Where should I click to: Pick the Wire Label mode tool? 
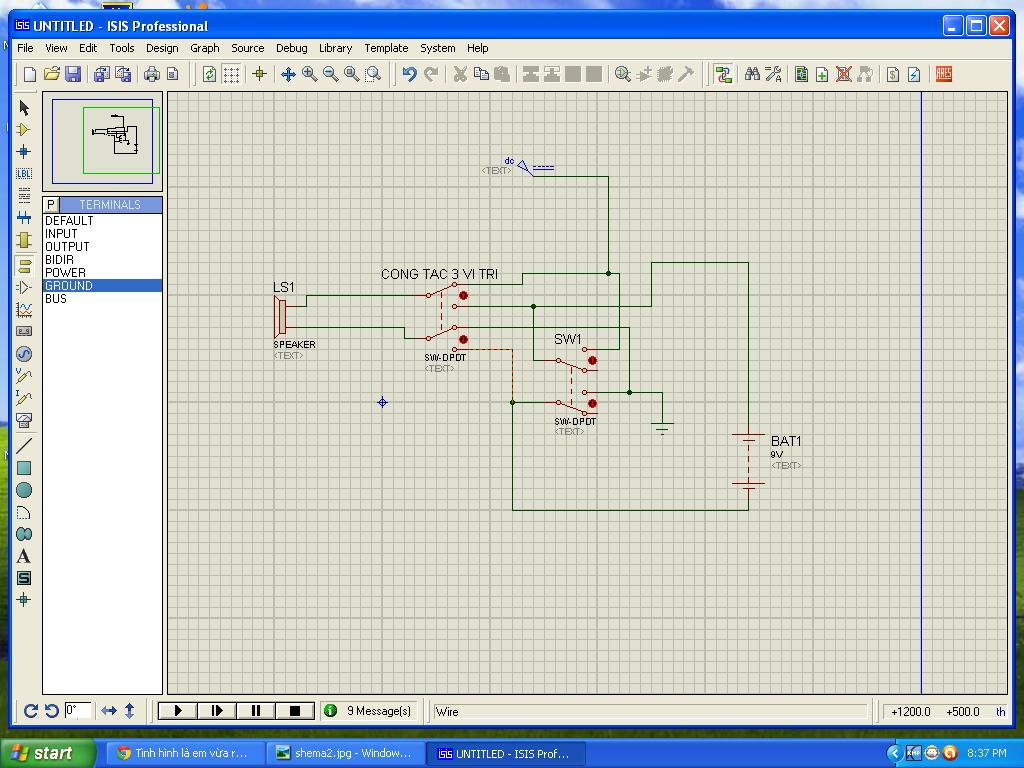24,174
